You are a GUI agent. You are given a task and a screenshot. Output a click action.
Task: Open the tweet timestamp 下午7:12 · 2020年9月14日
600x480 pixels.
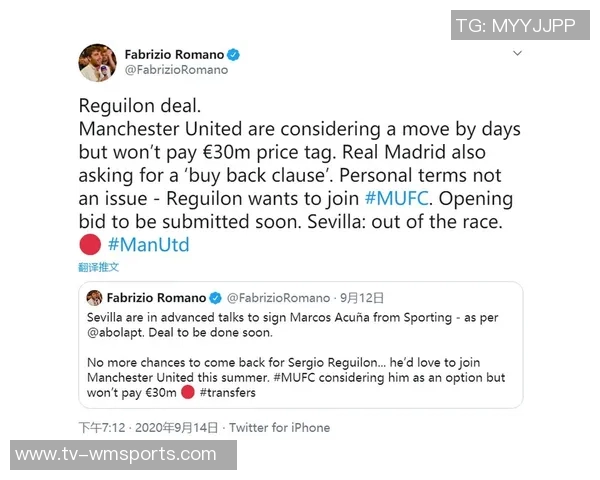148,428
